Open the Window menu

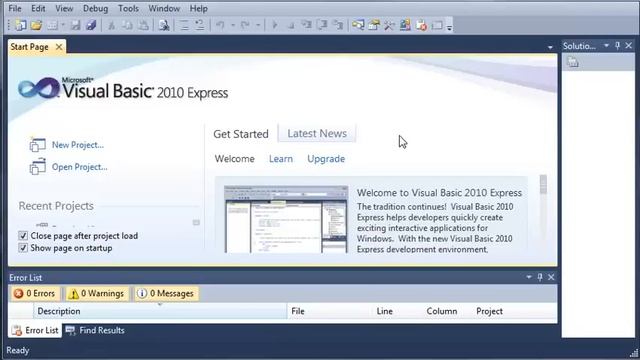[x=164, y=8]
